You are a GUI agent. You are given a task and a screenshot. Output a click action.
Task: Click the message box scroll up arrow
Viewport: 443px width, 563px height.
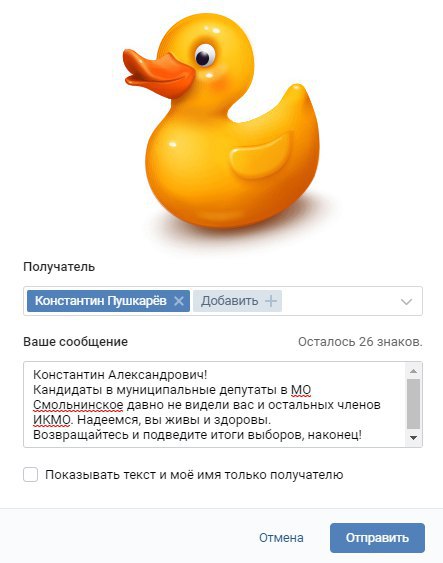point(413,371)
